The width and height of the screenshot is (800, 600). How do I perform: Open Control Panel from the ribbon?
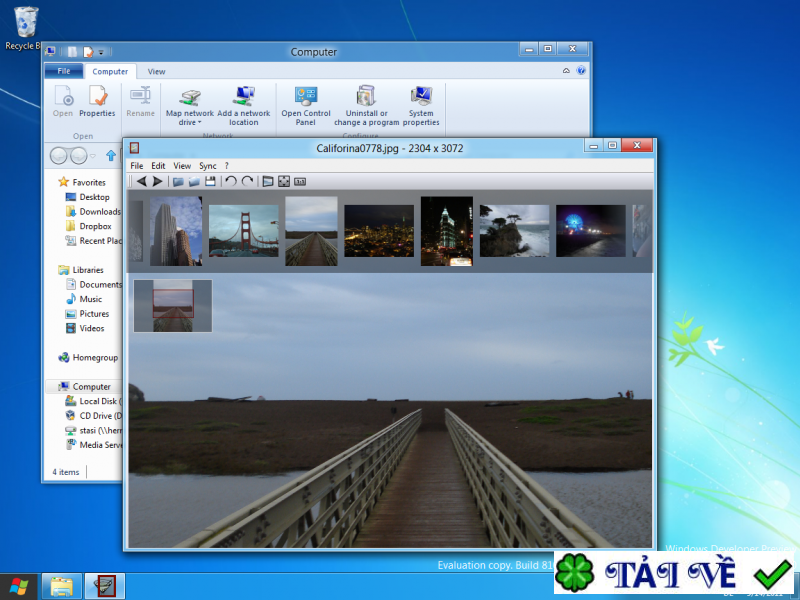305,105
